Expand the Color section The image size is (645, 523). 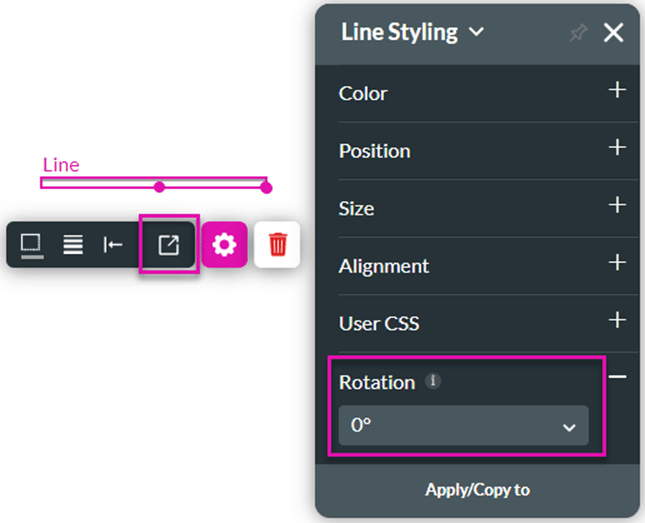pyautogui.click(x=617, y=90)
